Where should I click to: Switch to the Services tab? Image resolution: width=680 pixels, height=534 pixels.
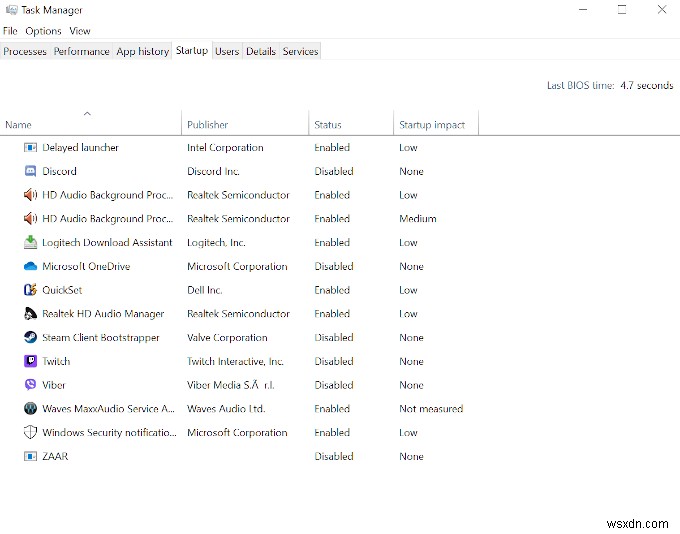(300, 51)
